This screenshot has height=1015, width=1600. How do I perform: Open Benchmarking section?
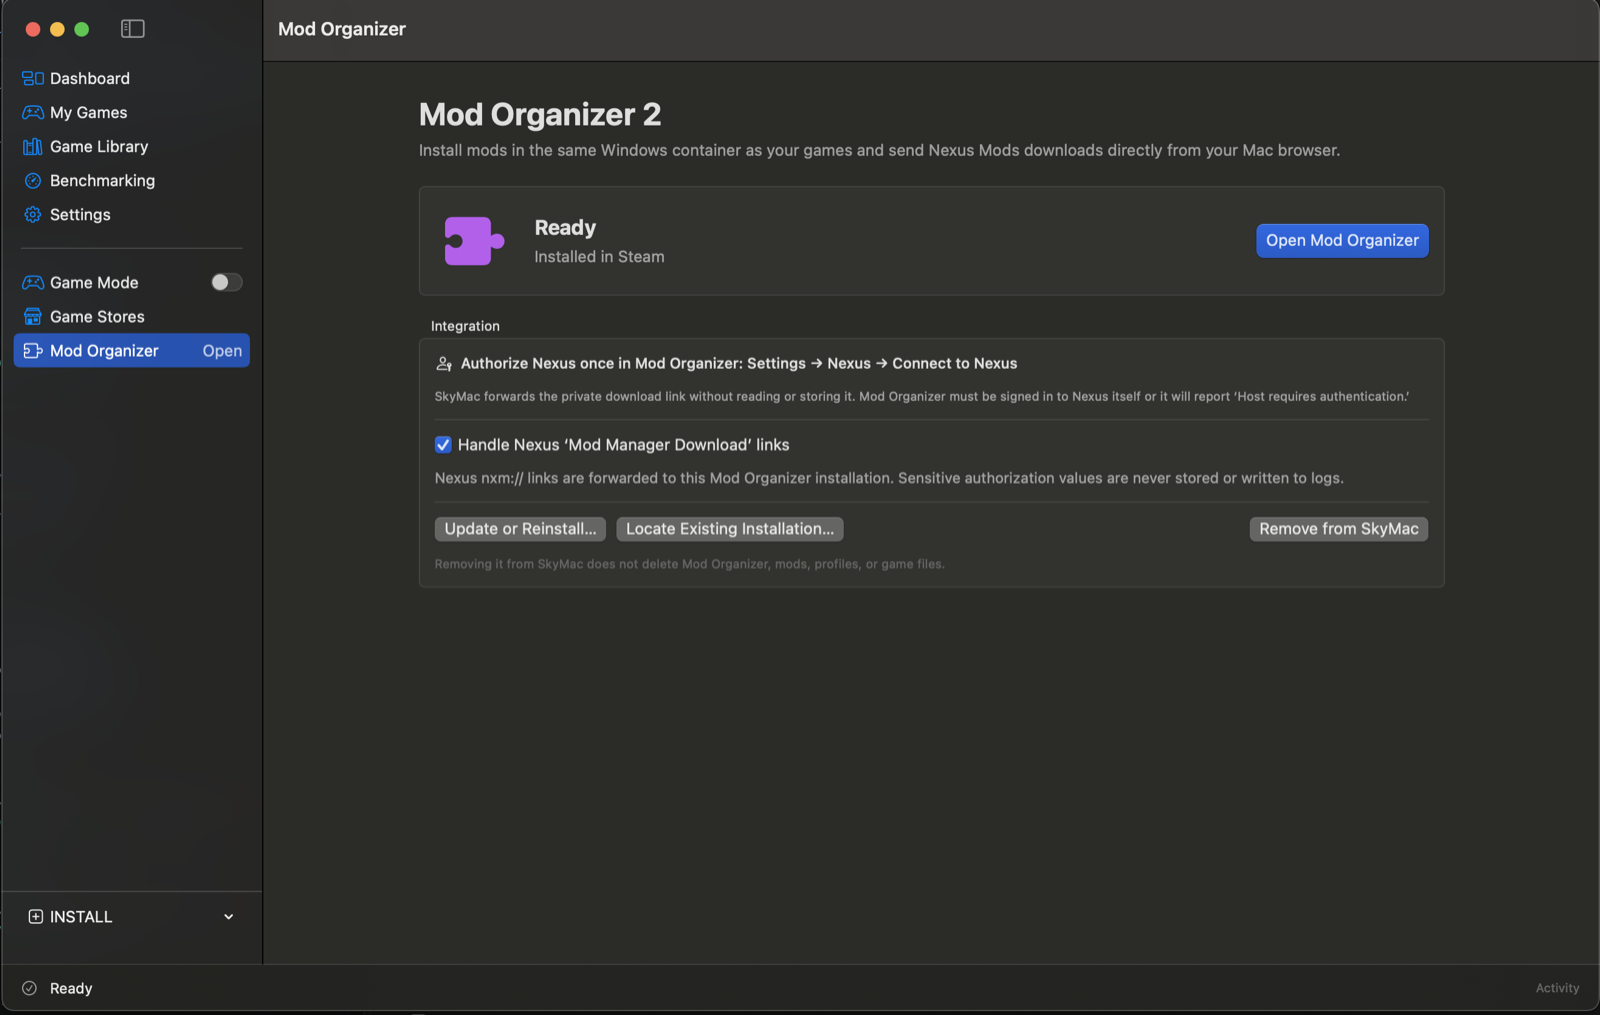pyautogui.click(x=103, y=180)
